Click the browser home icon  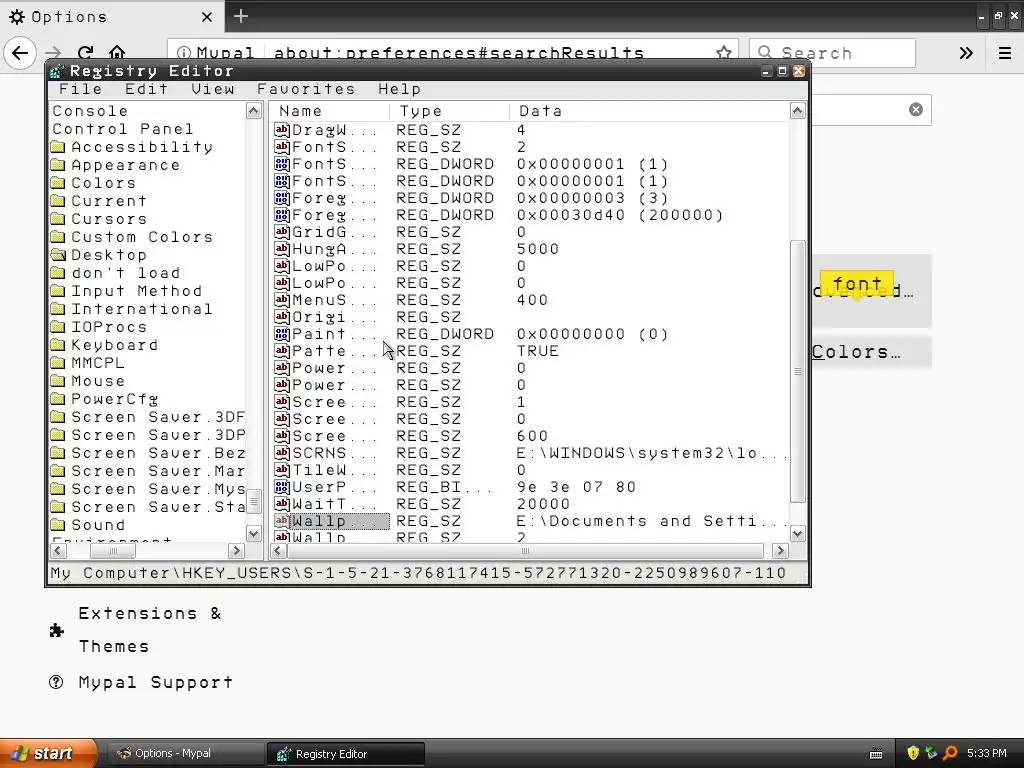pyautogui.click(x=117, y=53)
